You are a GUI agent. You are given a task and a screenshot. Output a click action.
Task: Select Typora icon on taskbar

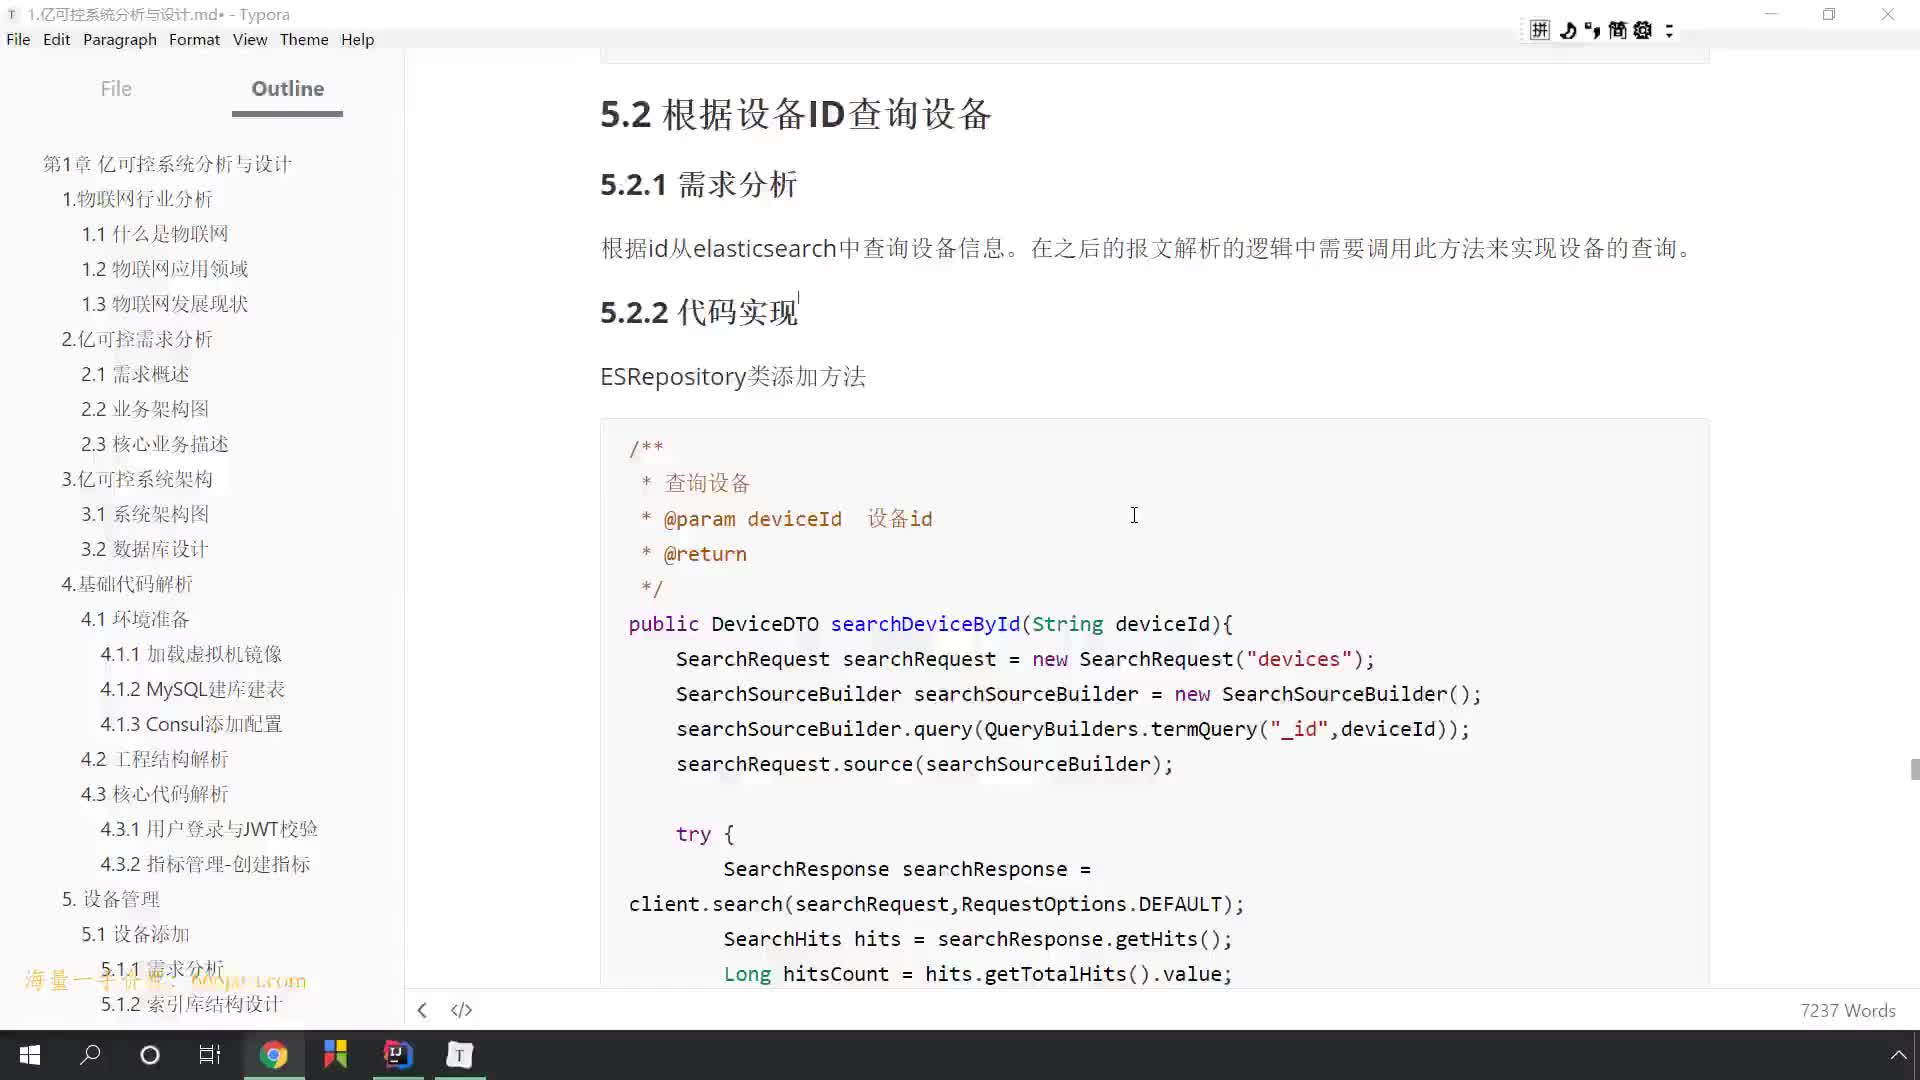[x=460, y=1055]
